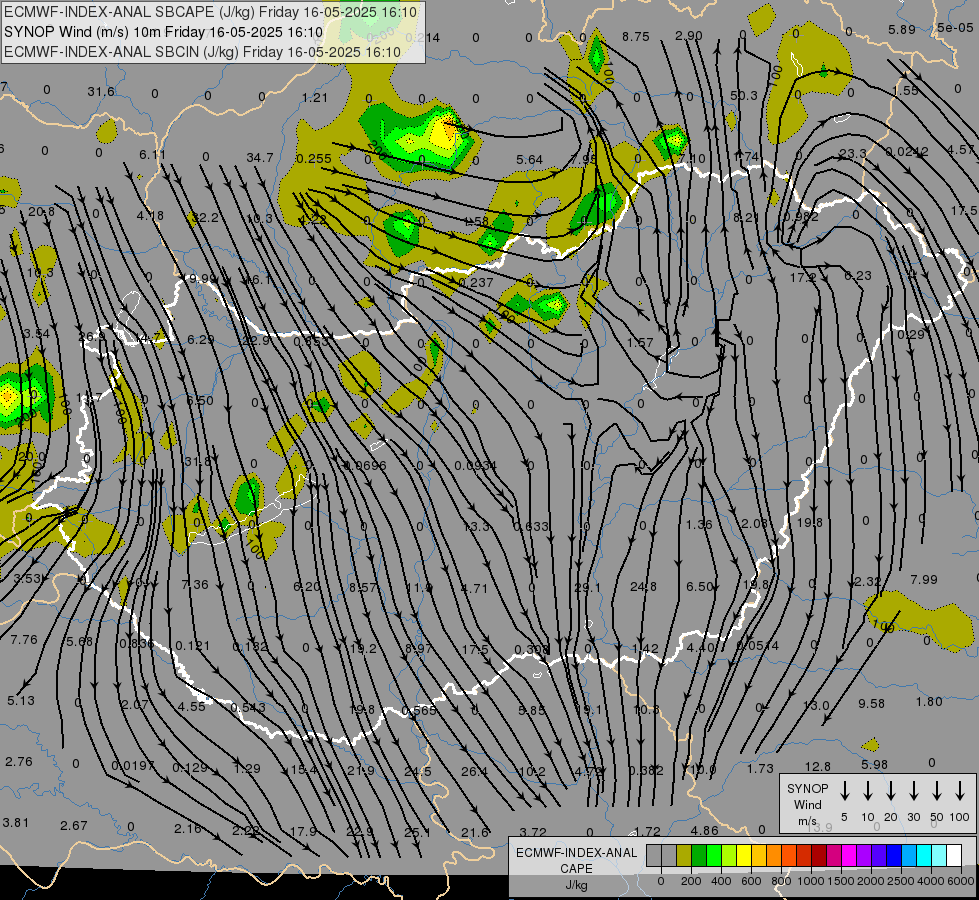The image size is (979, 900).
Task: Click the map value 7.99
Action: (x=924, y=580)
